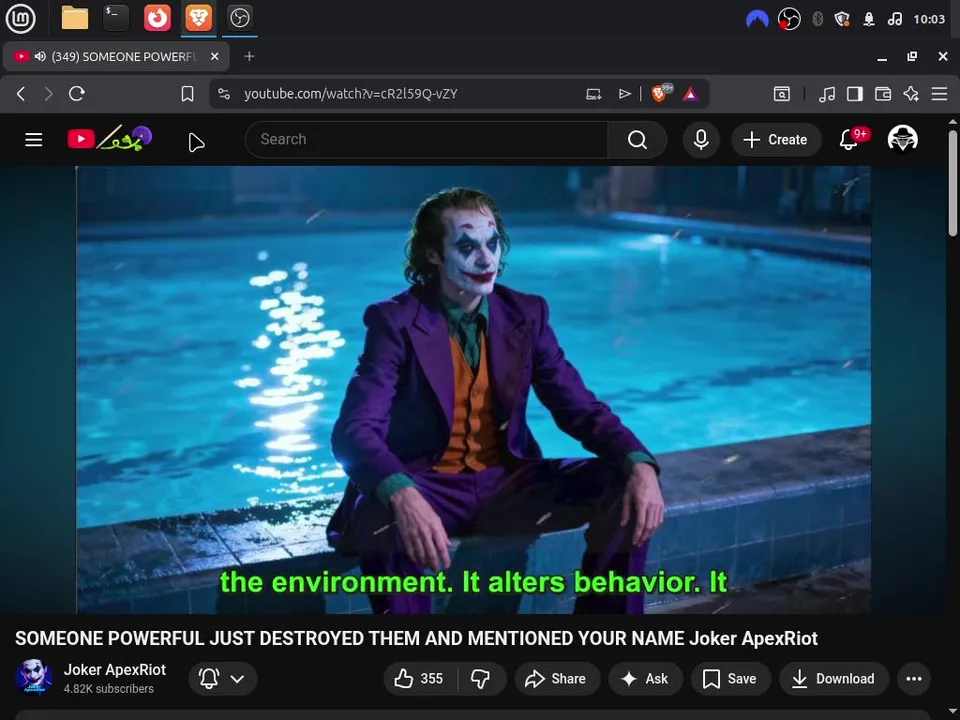Open the red-orange taskbar browser app
This screenshot has height=720, width=960.
pos(157,18)
